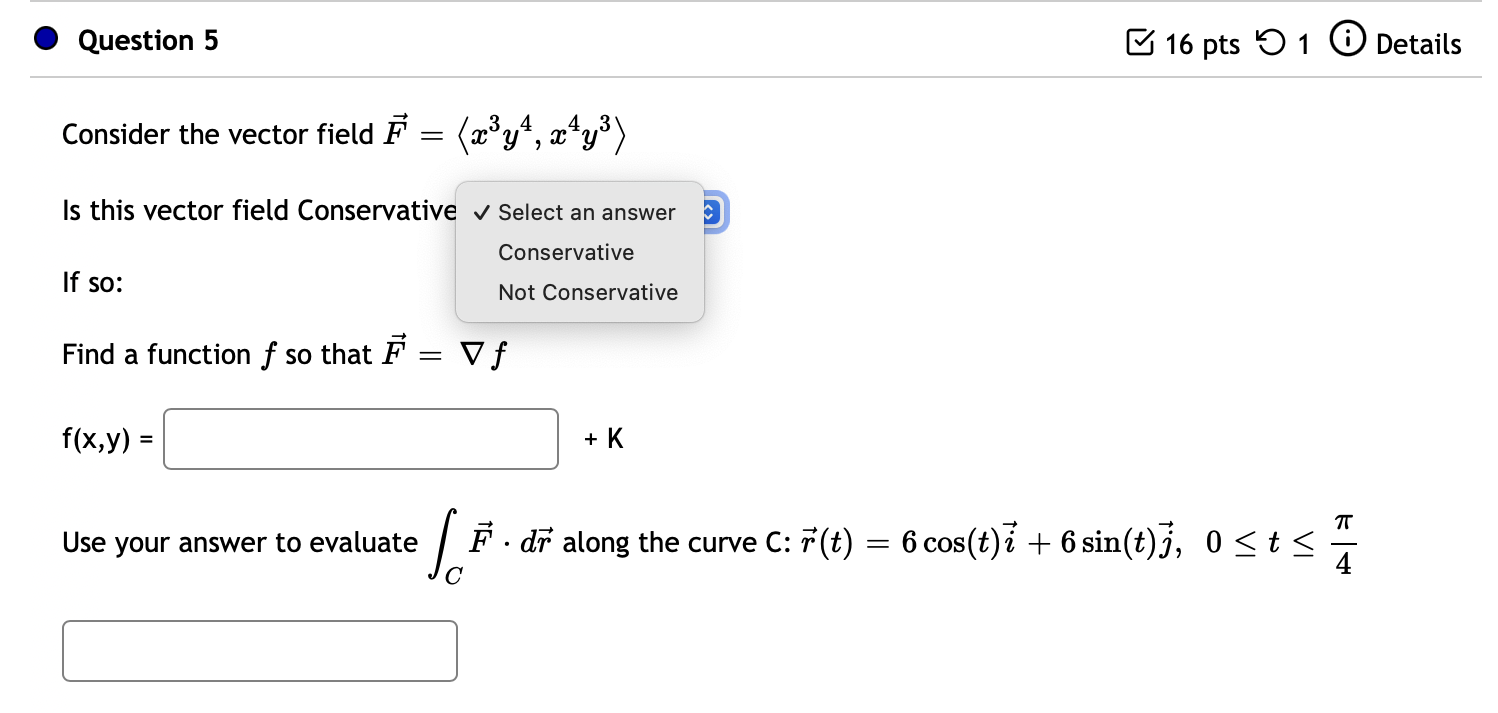Click the circled info icon next to Details
The width and height of the screenshot is (1498, 713).
pyautogui.click(x=1347, y=41)
